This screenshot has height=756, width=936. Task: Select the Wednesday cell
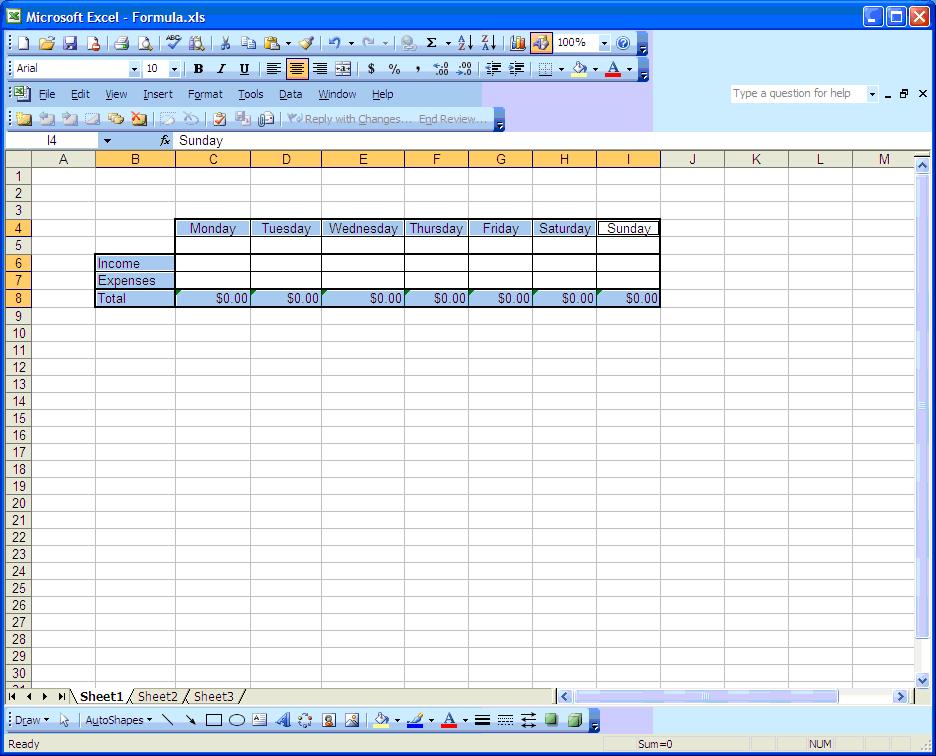363,228
